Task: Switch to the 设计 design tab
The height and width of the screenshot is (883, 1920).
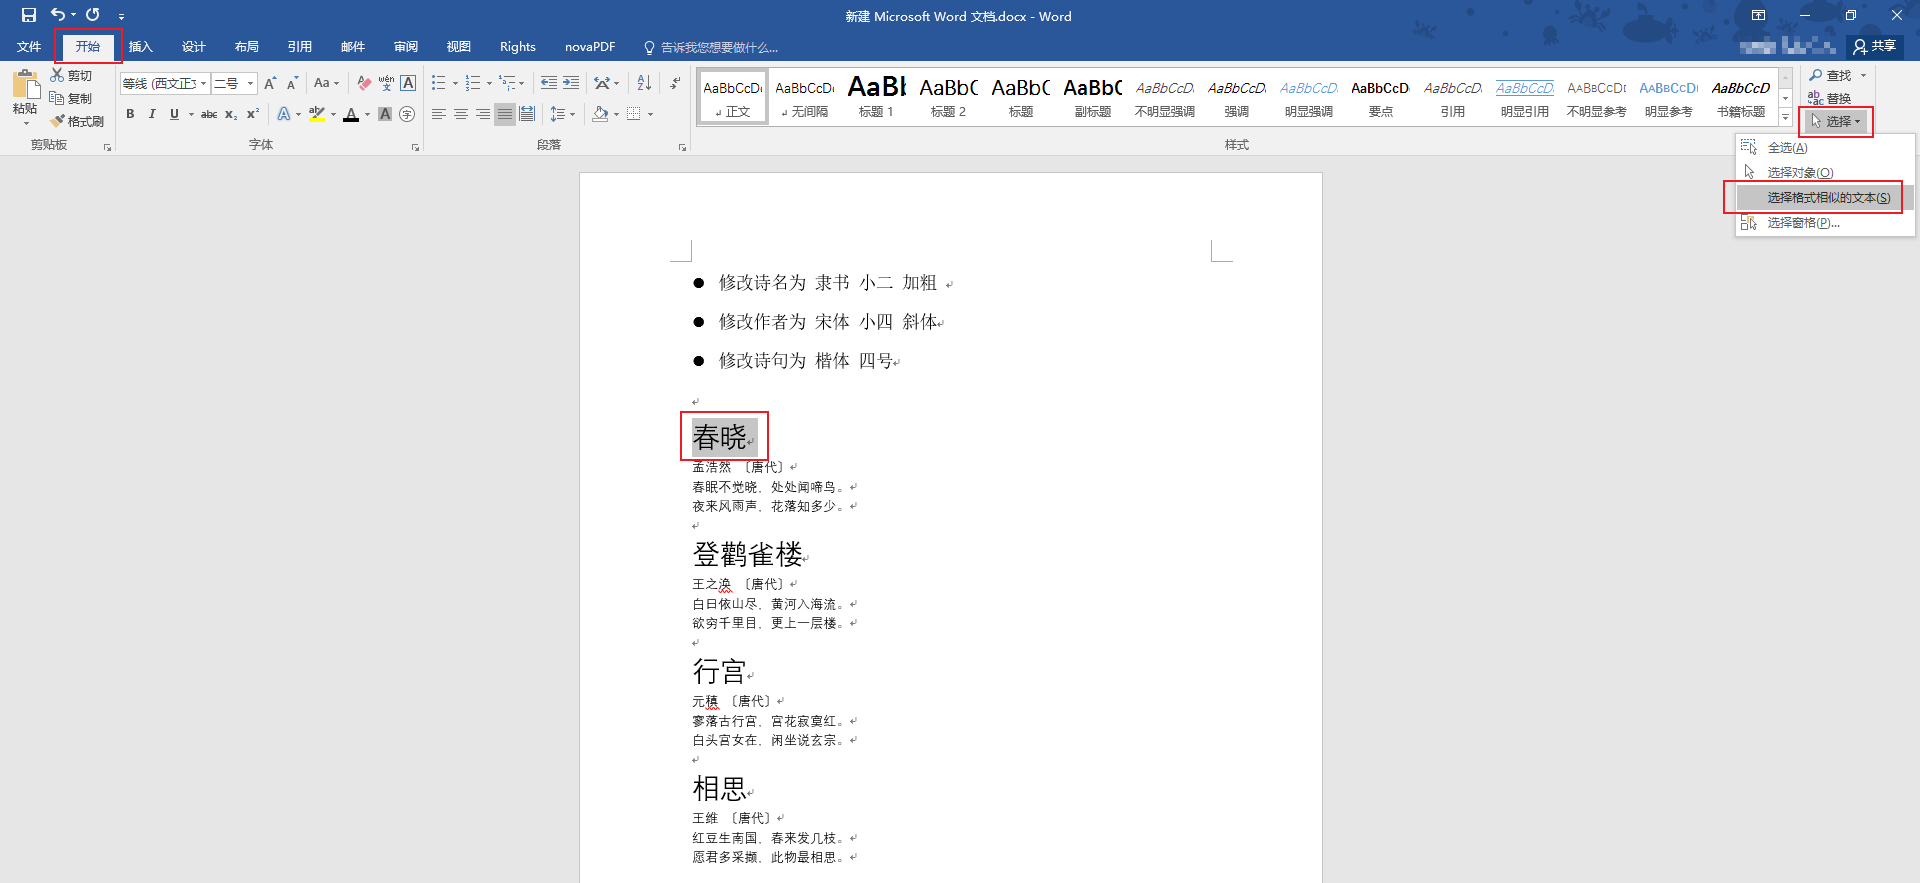Action: (194, 47)
